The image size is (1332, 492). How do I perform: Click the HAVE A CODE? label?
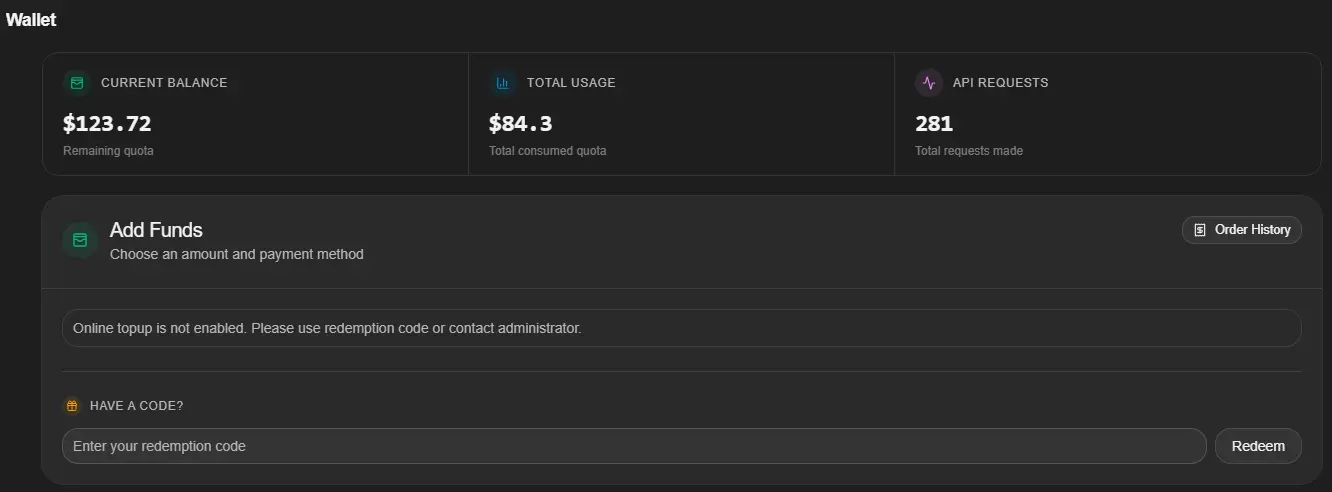point(136,406)
